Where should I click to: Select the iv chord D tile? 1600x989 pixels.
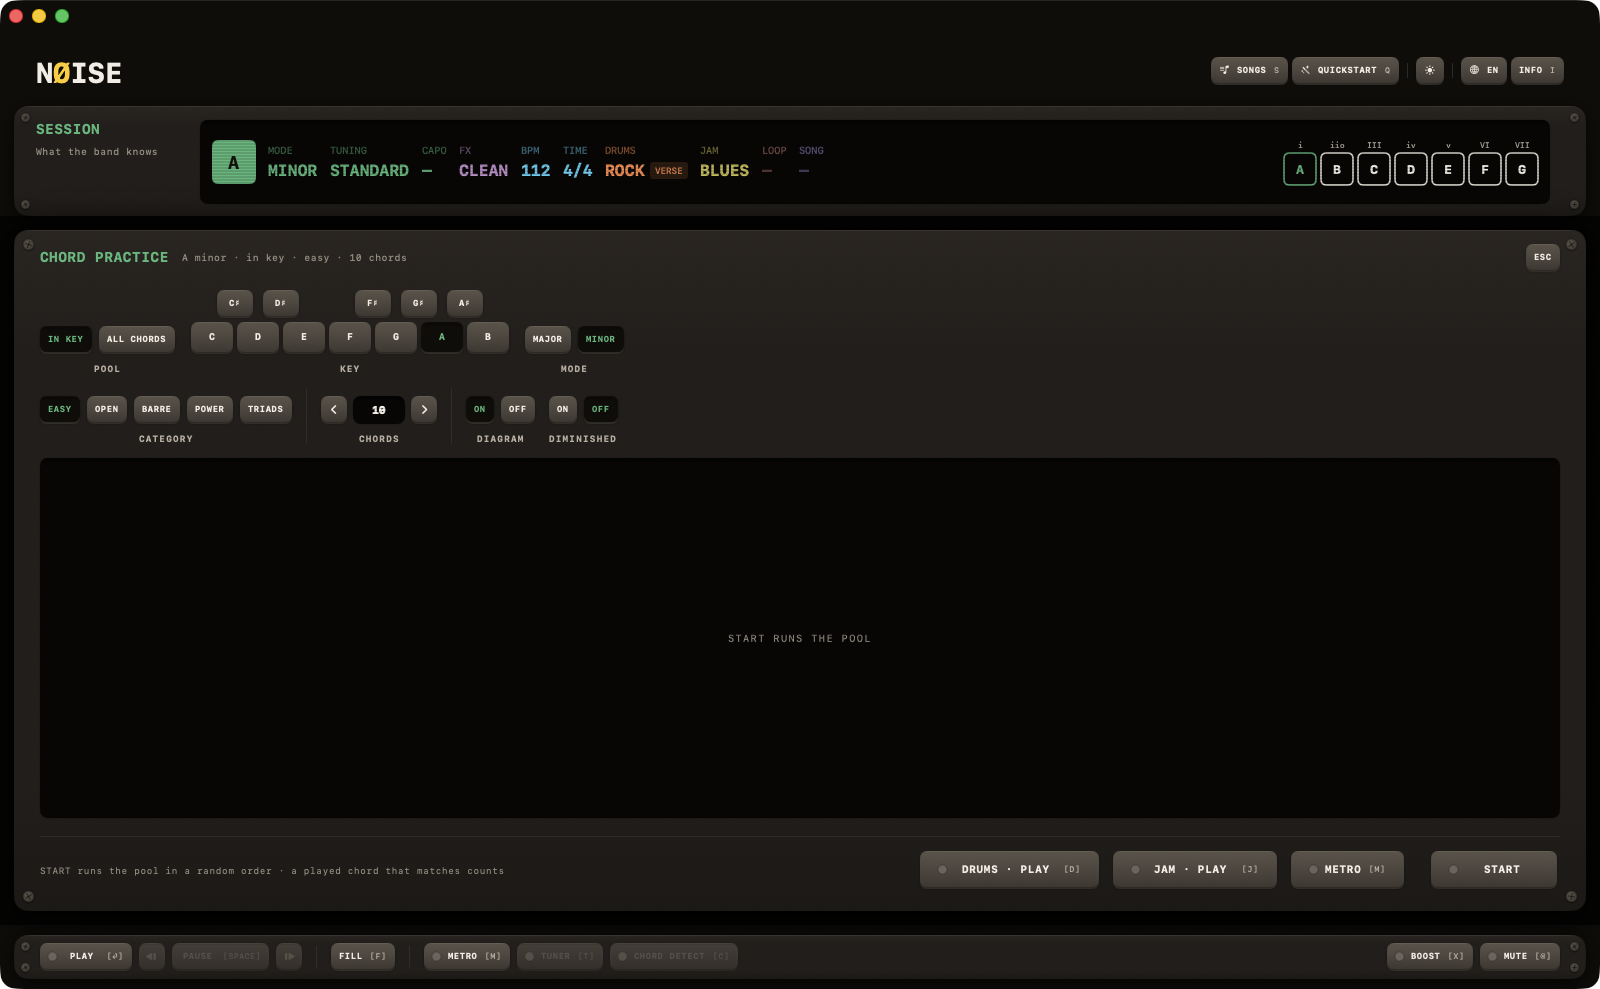(1411, 169)
